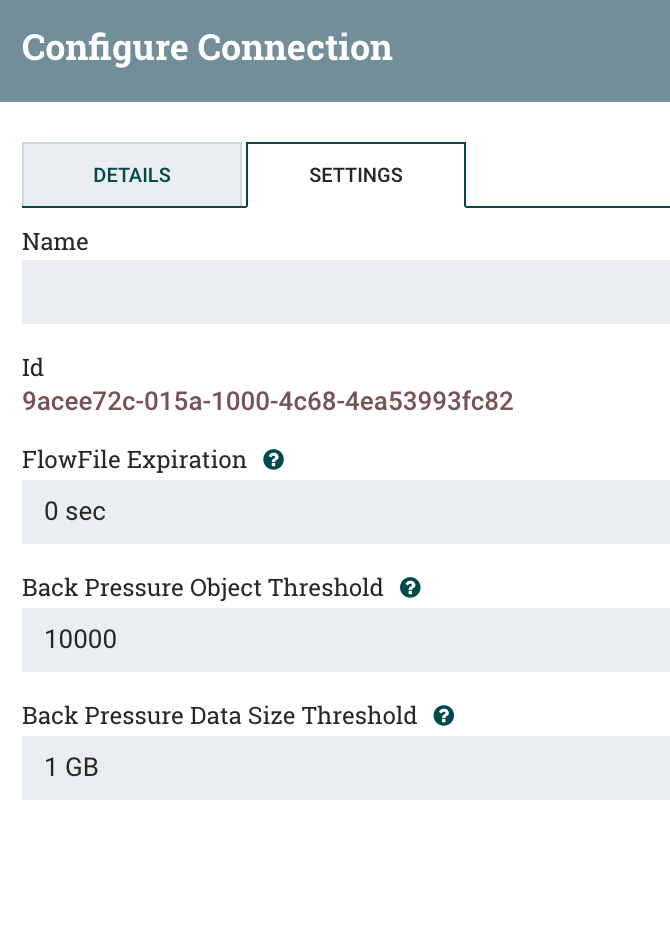Viewport: 670px width, 940px height.
Task: Click the FlowFile Expiration value field
Action: 335,511
